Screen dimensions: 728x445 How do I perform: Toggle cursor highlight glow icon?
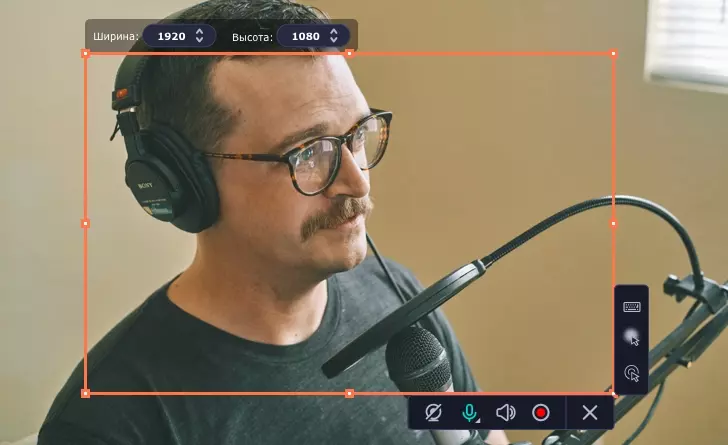pyautogui.click(x=631, y=337)
